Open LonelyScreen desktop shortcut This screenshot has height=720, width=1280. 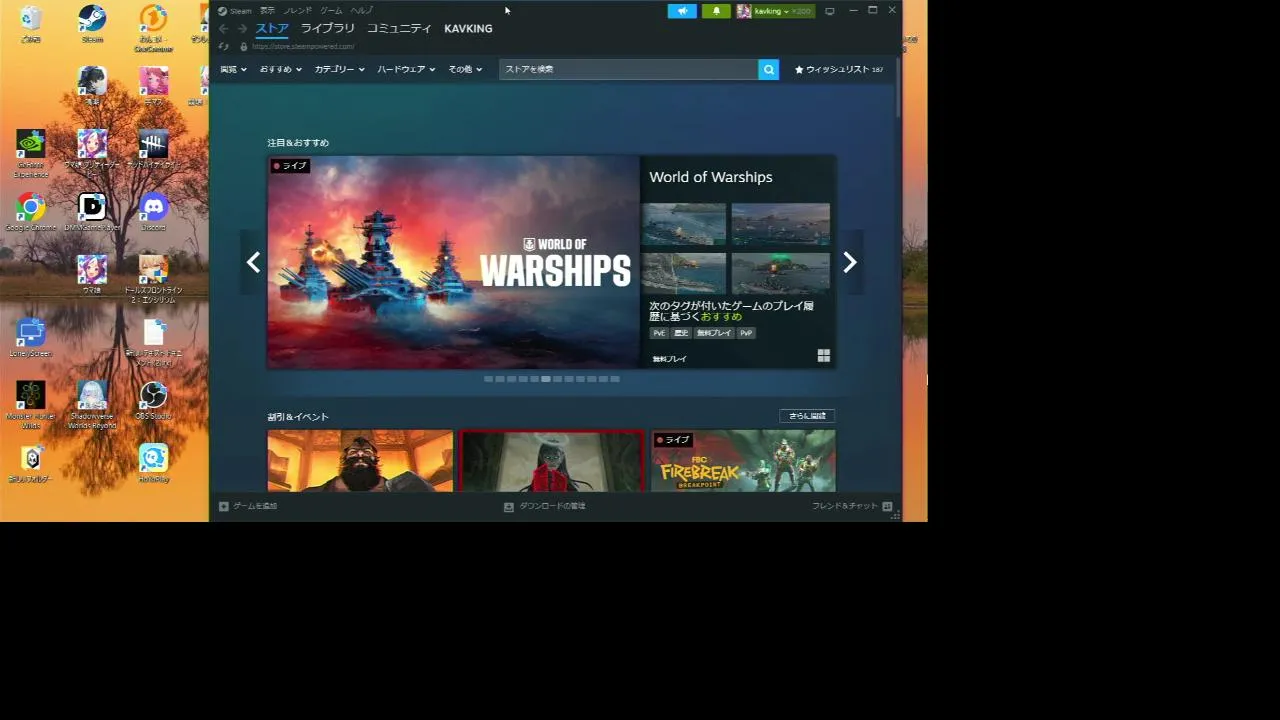(31, 338)
